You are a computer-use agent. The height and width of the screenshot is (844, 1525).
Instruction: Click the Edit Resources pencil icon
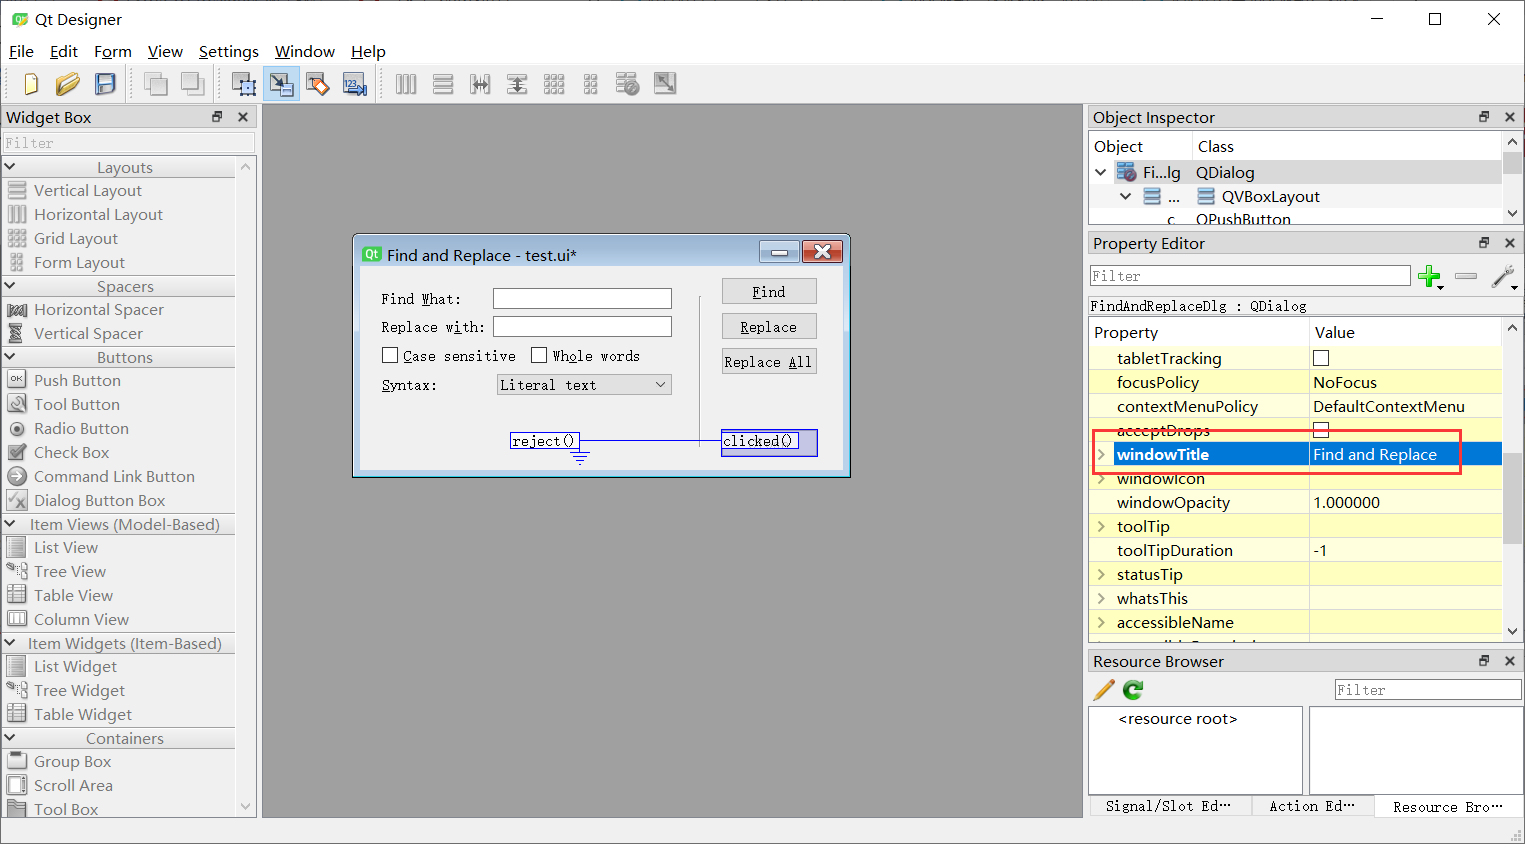tap(1104, 690)
